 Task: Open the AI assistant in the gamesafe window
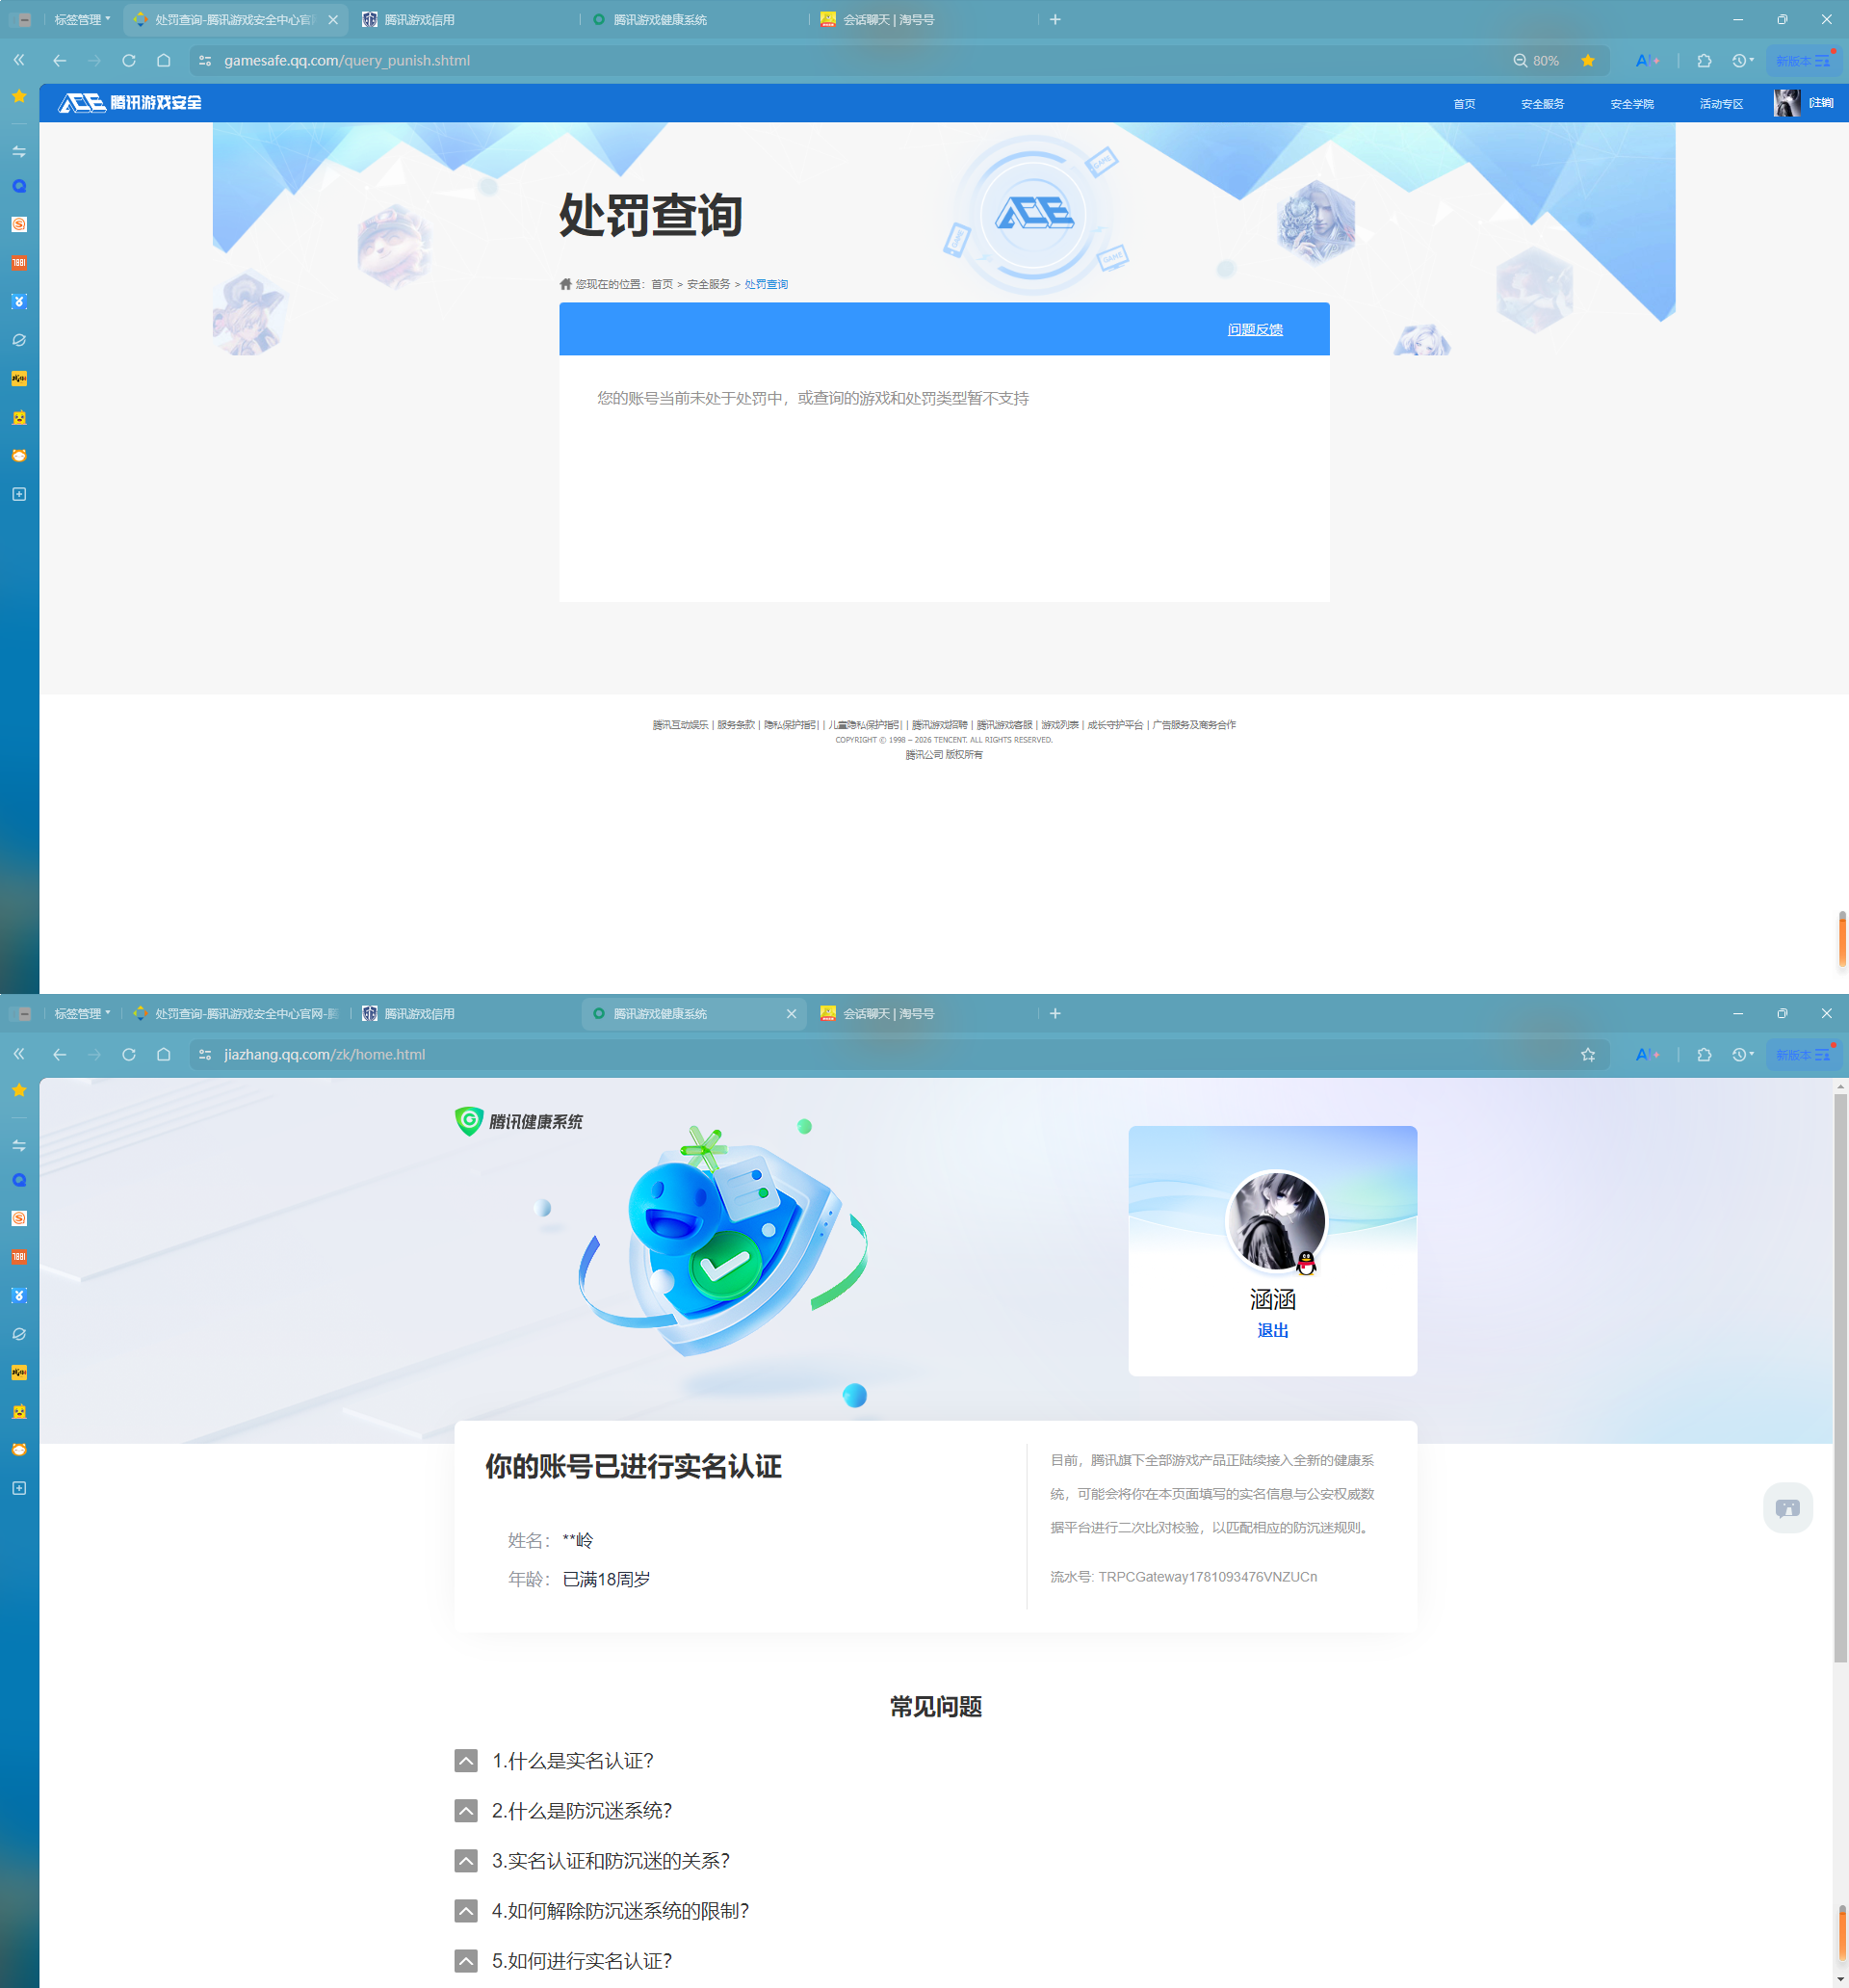point(1647,60)
